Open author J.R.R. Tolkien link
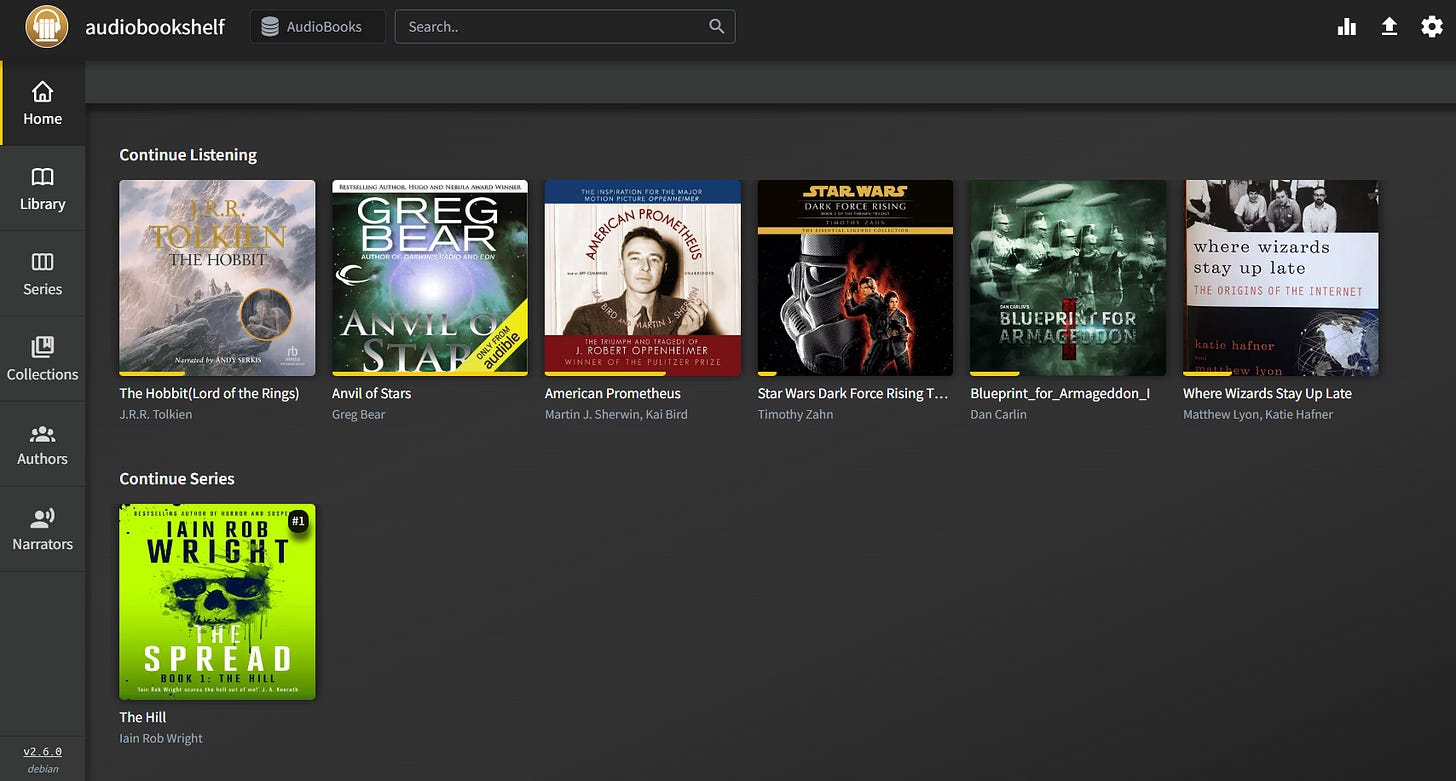Image resolution: width=1456 pixels, height=781 pixels. pyautogui.click(x=156, y=414)
